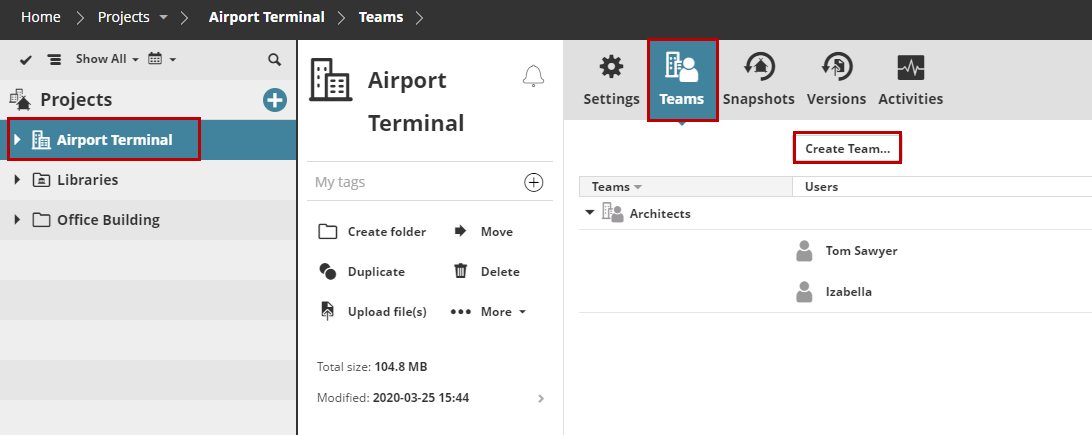The width and height of the screenshot is (1092, 435).
Task: Click Home in the breadcrumb
Action: [40, 17]
